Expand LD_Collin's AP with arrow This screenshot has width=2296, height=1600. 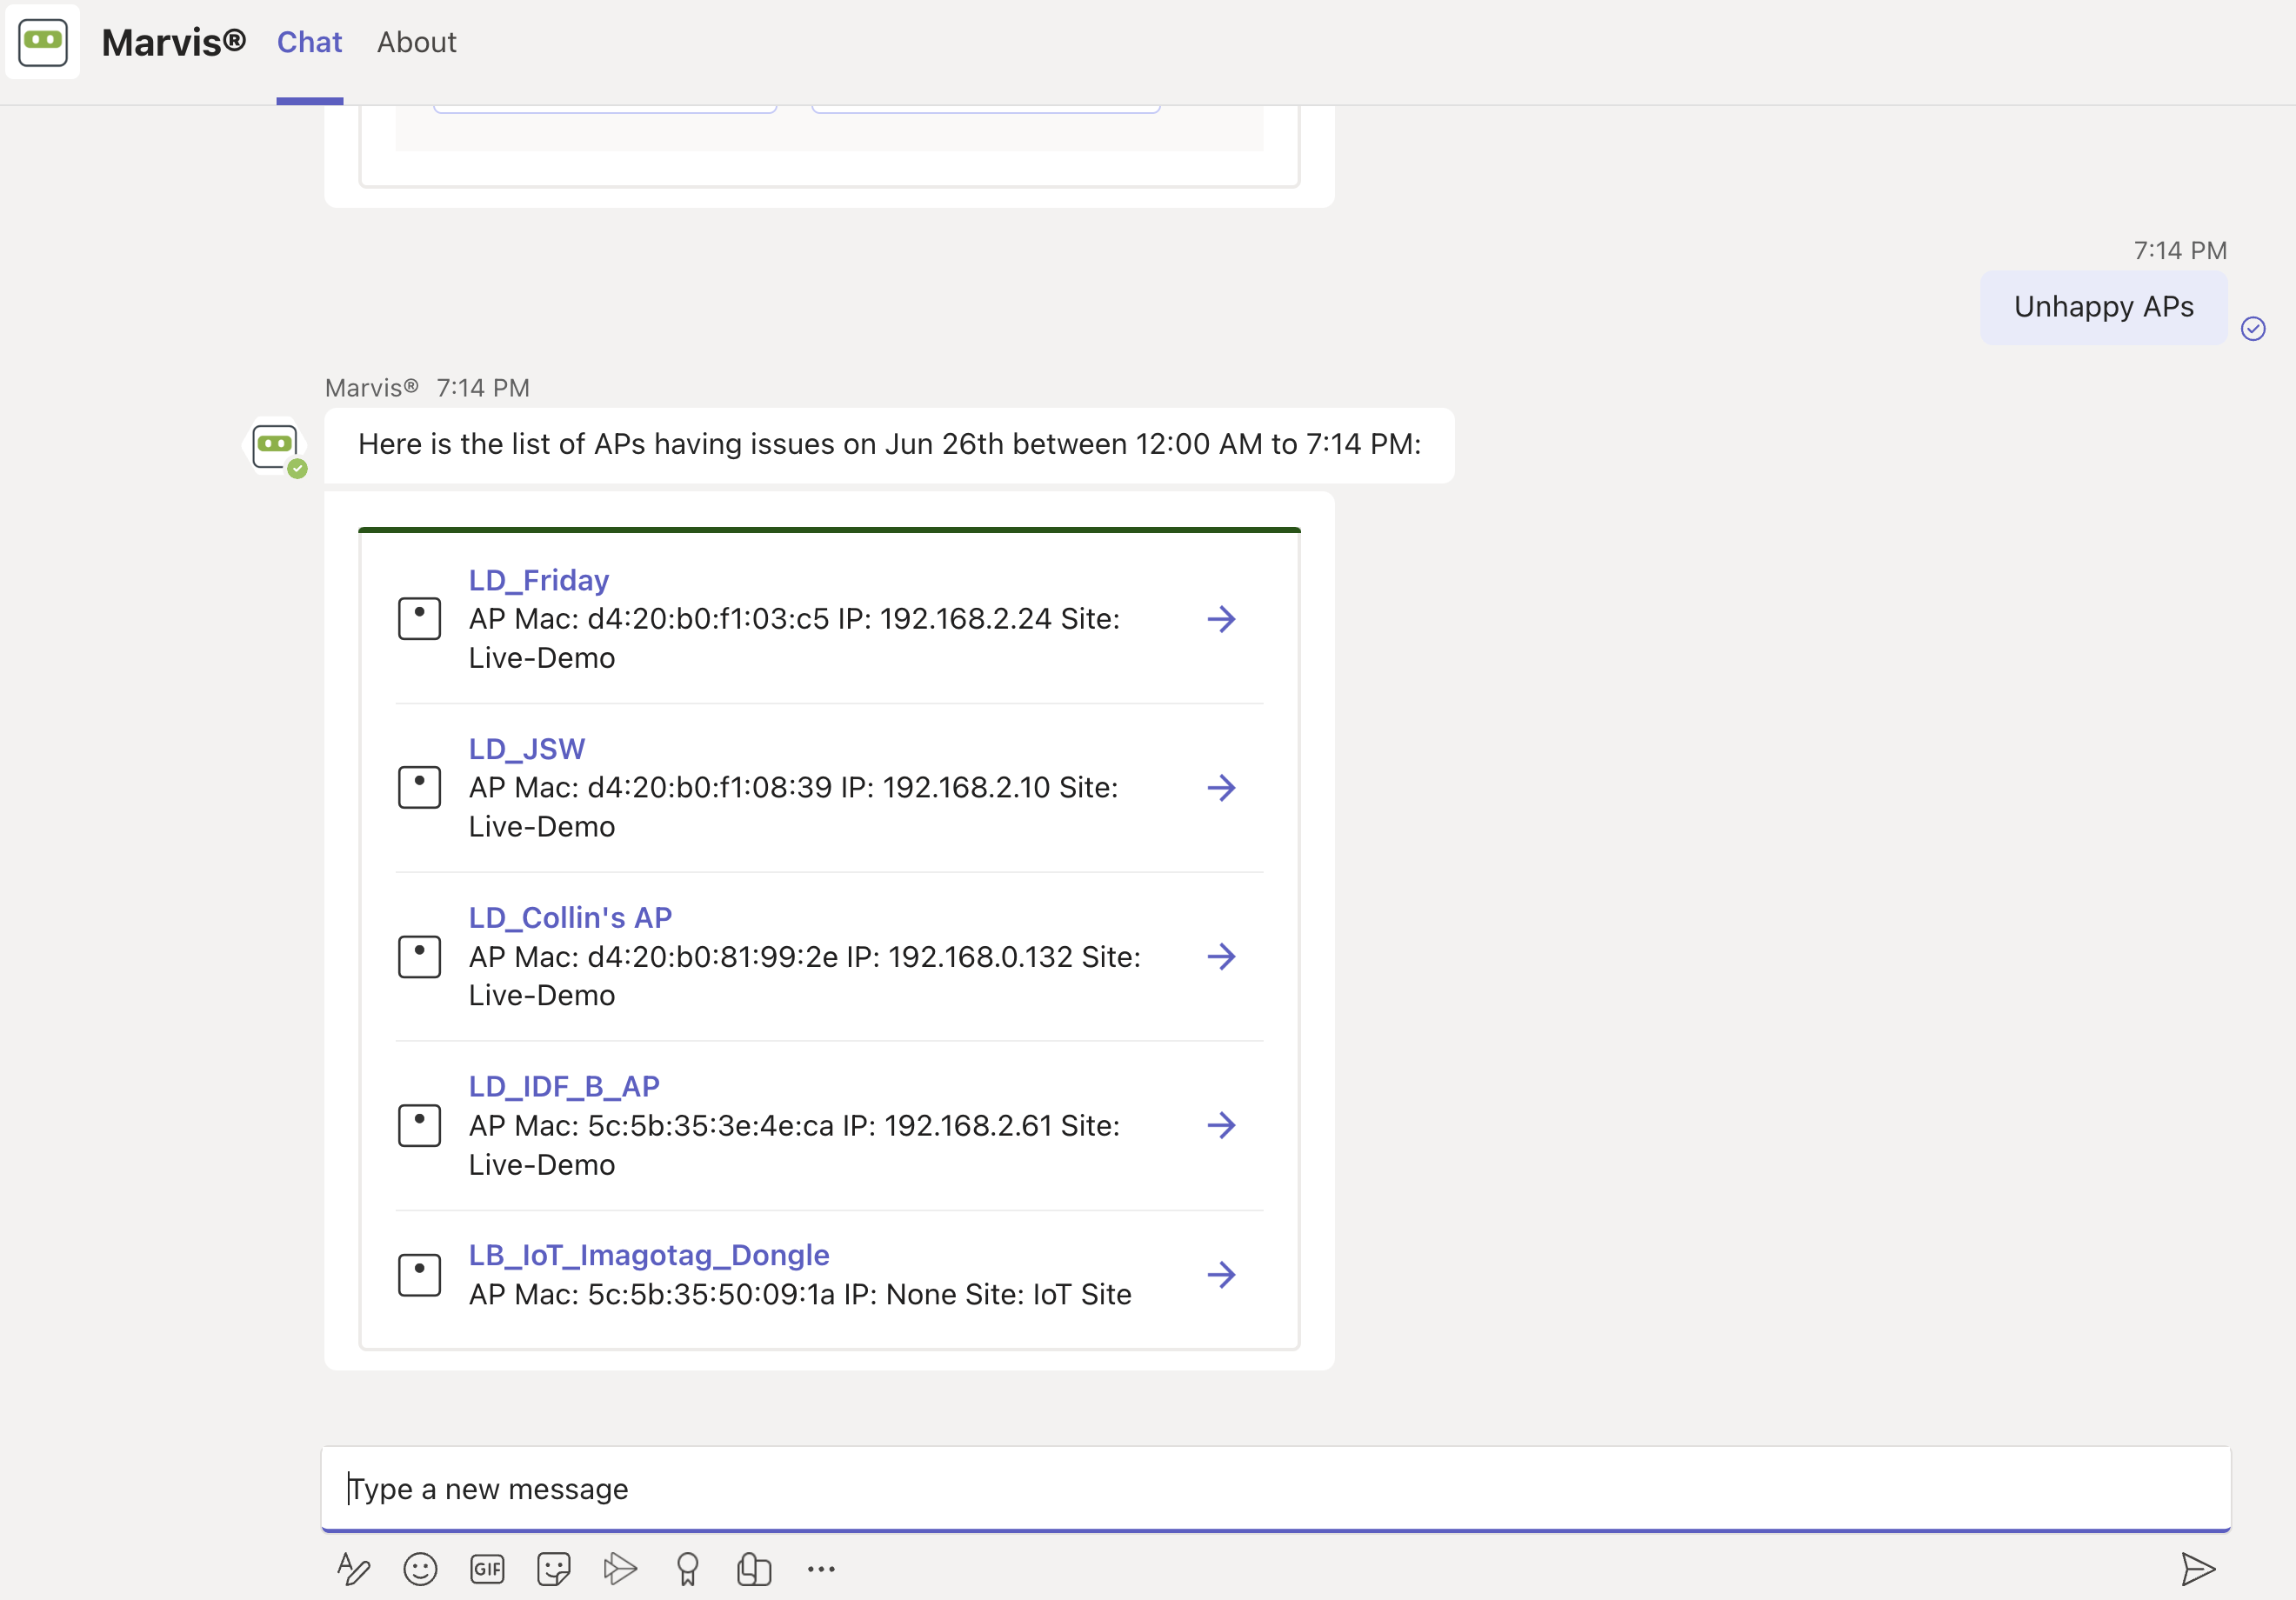tap(1221, 957)
